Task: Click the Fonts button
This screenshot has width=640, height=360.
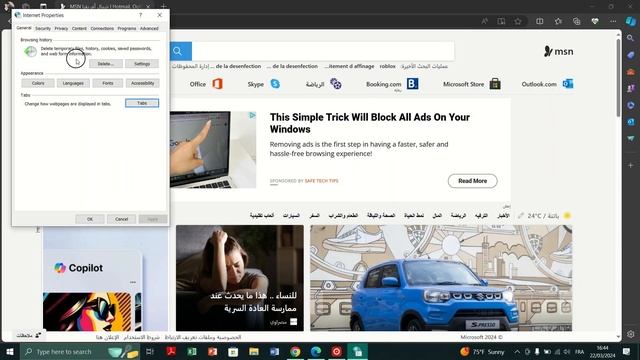Action: (108, 83)
